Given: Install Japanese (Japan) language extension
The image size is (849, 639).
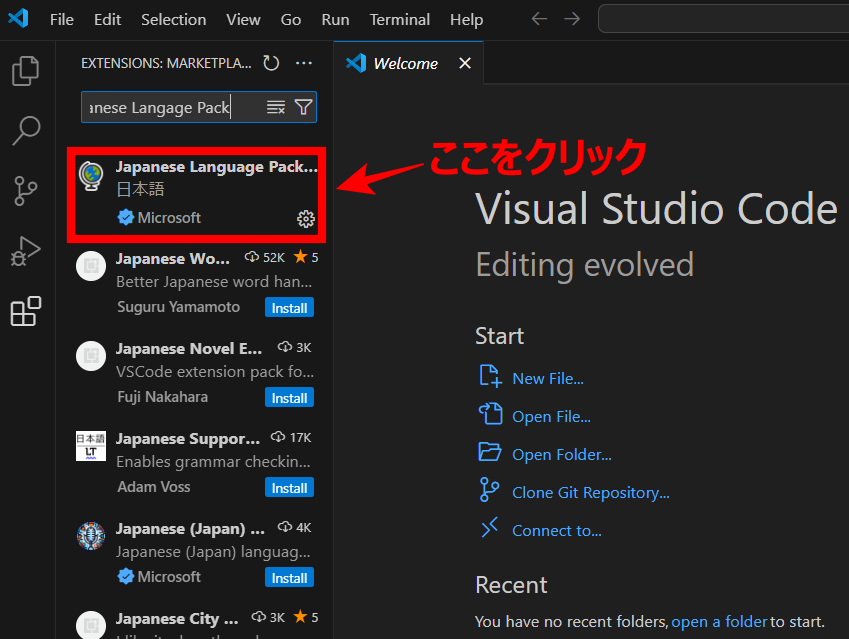Looking at the screenshot, I should [289, 577].
